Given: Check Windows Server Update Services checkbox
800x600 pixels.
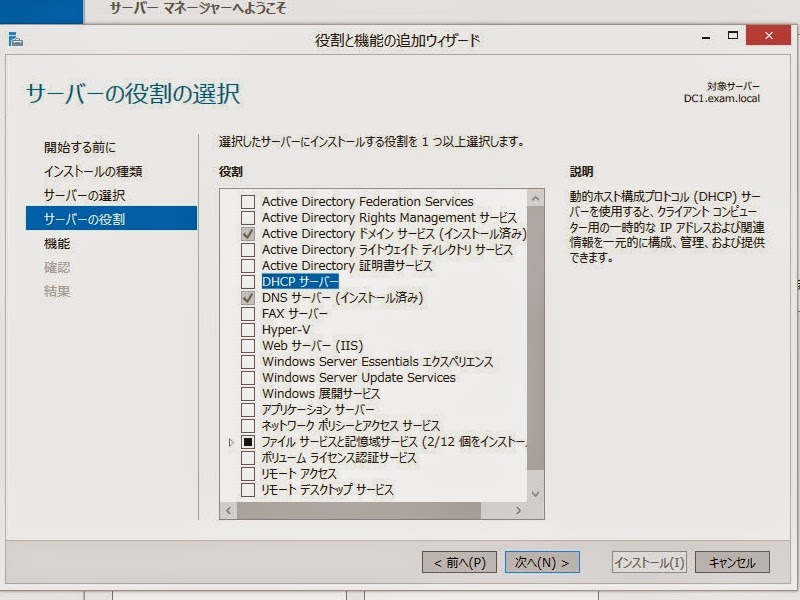Looking at the screenshot, I should (x=248, y=378).
